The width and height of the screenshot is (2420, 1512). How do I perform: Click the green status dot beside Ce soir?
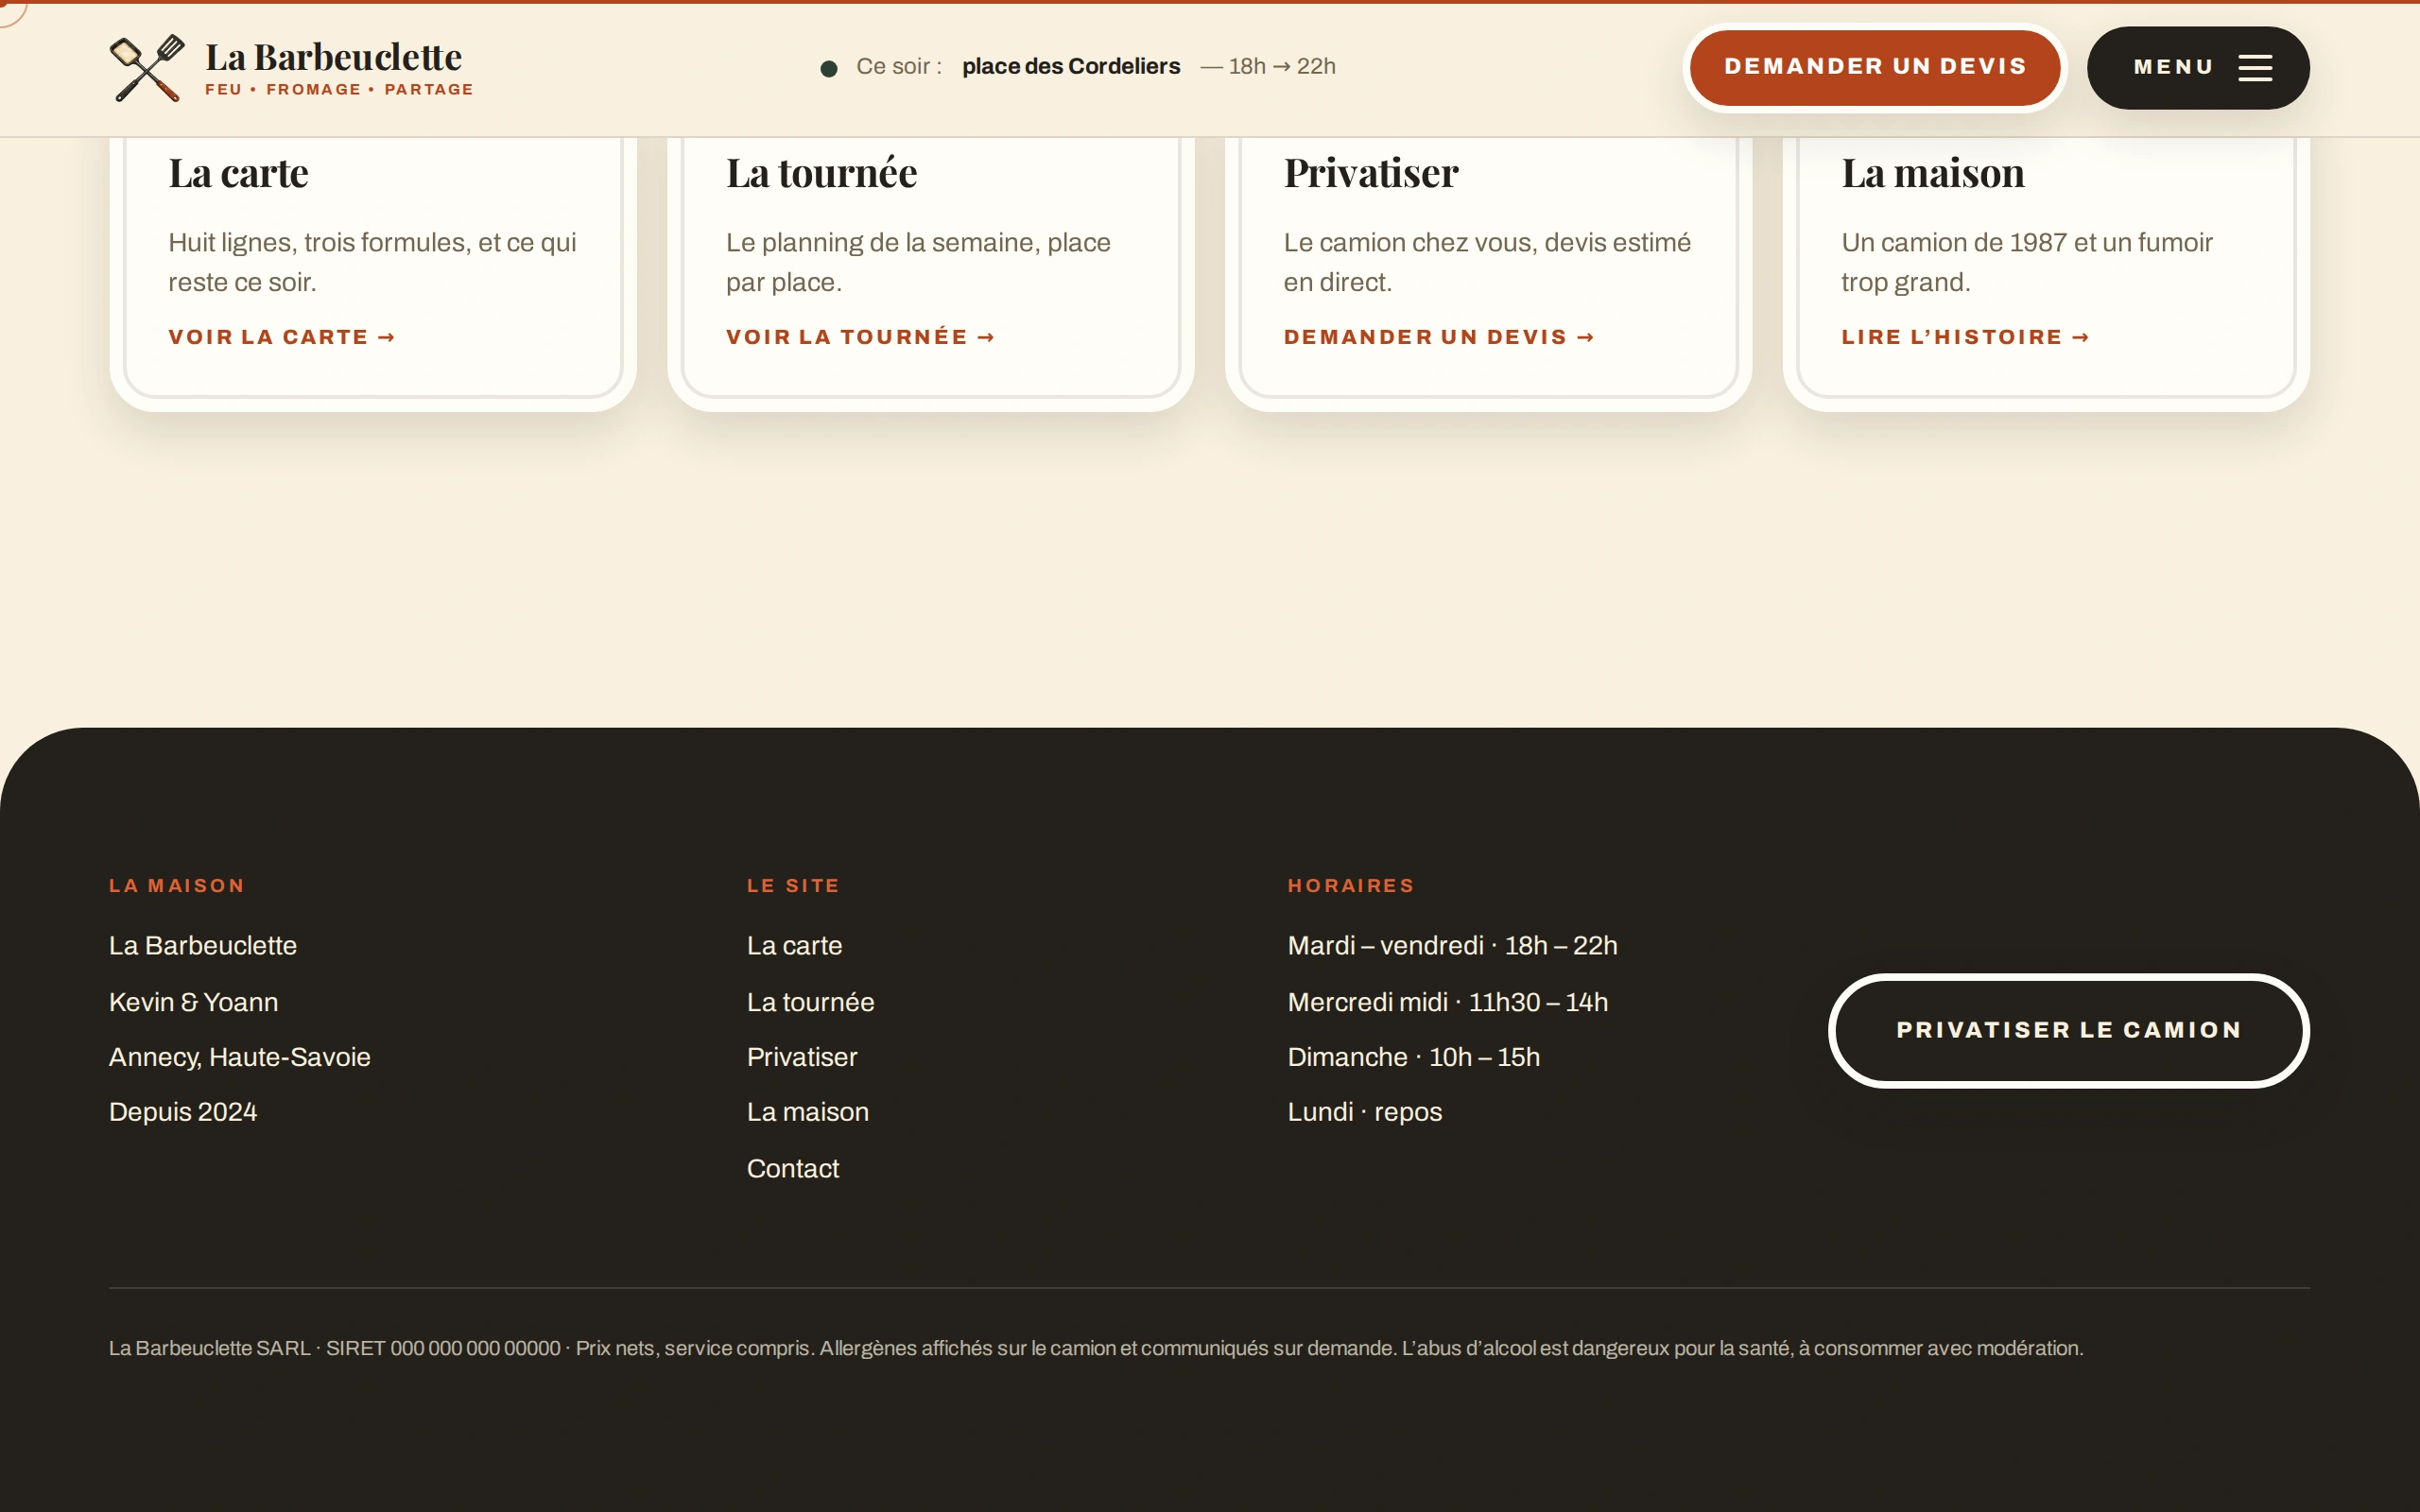(829, 68)
